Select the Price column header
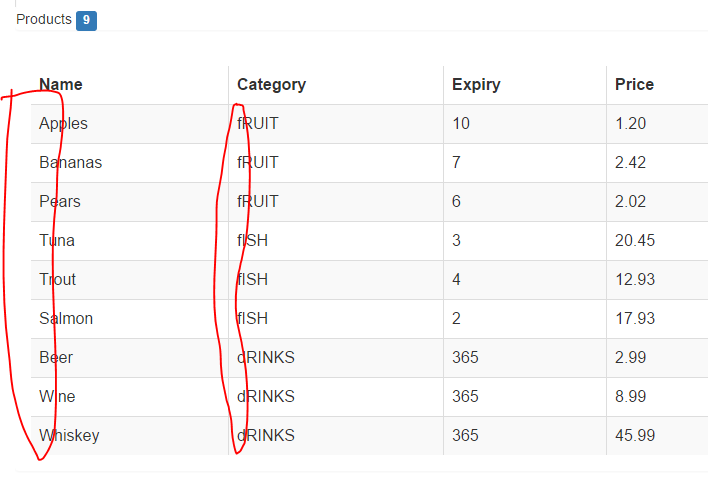708x483 pixels. click(x=634, y=85)
